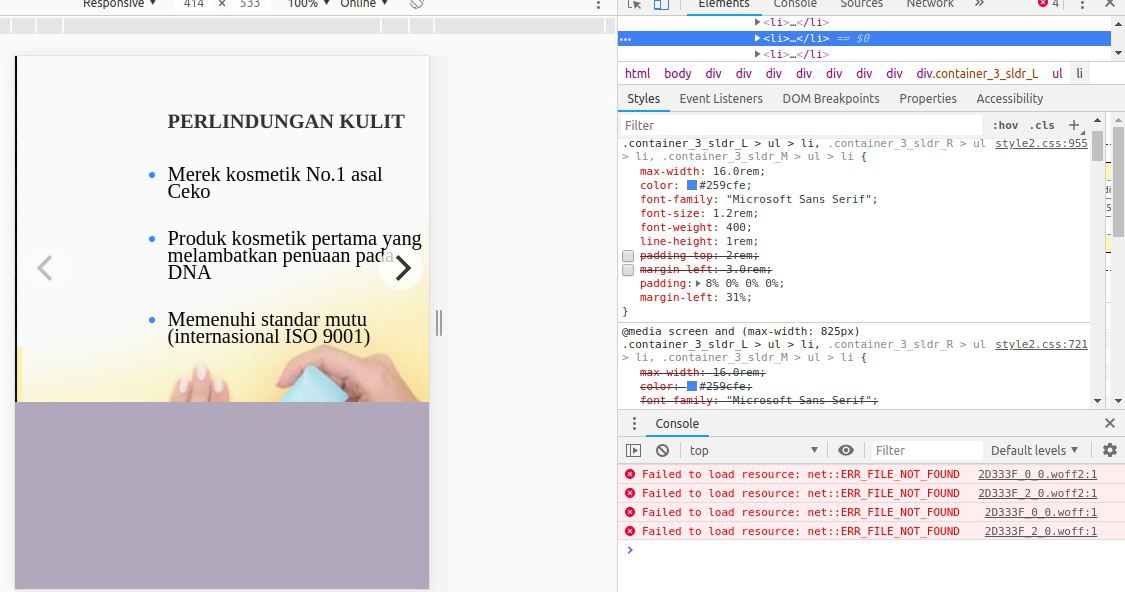Open the top context dropdown in console

753,451
